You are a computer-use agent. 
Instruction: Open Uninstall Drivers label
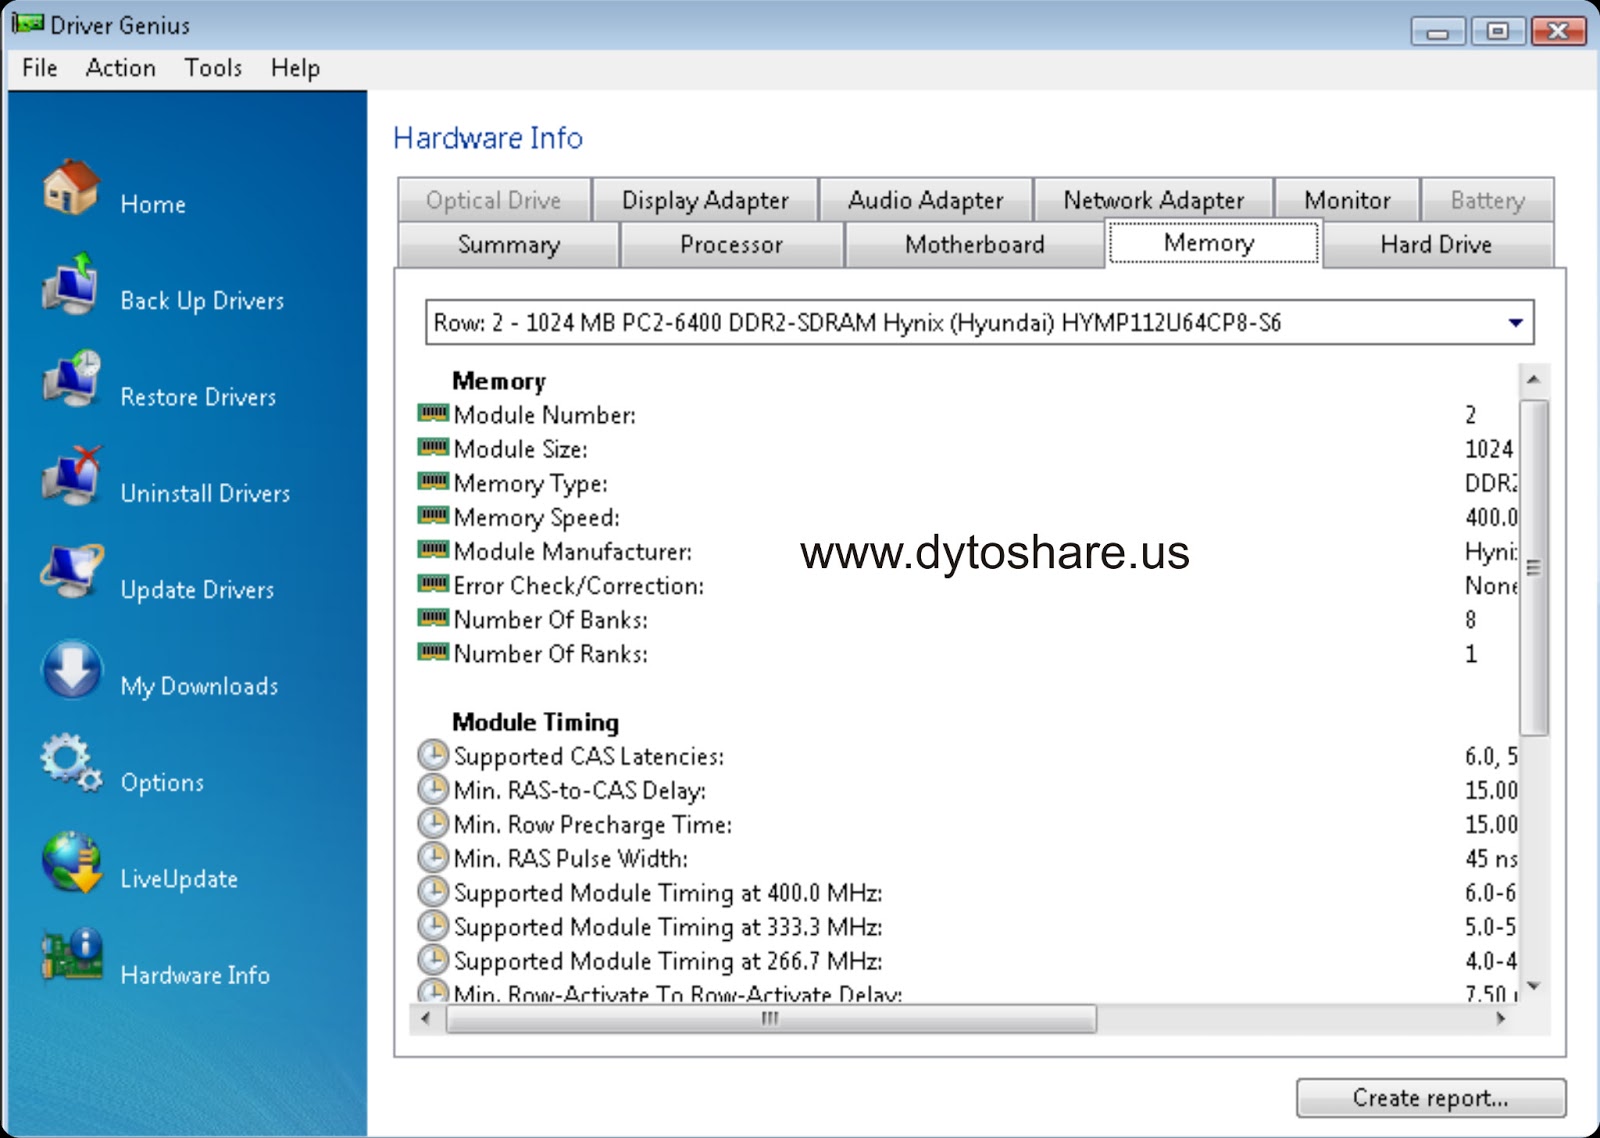coord(205,493)
